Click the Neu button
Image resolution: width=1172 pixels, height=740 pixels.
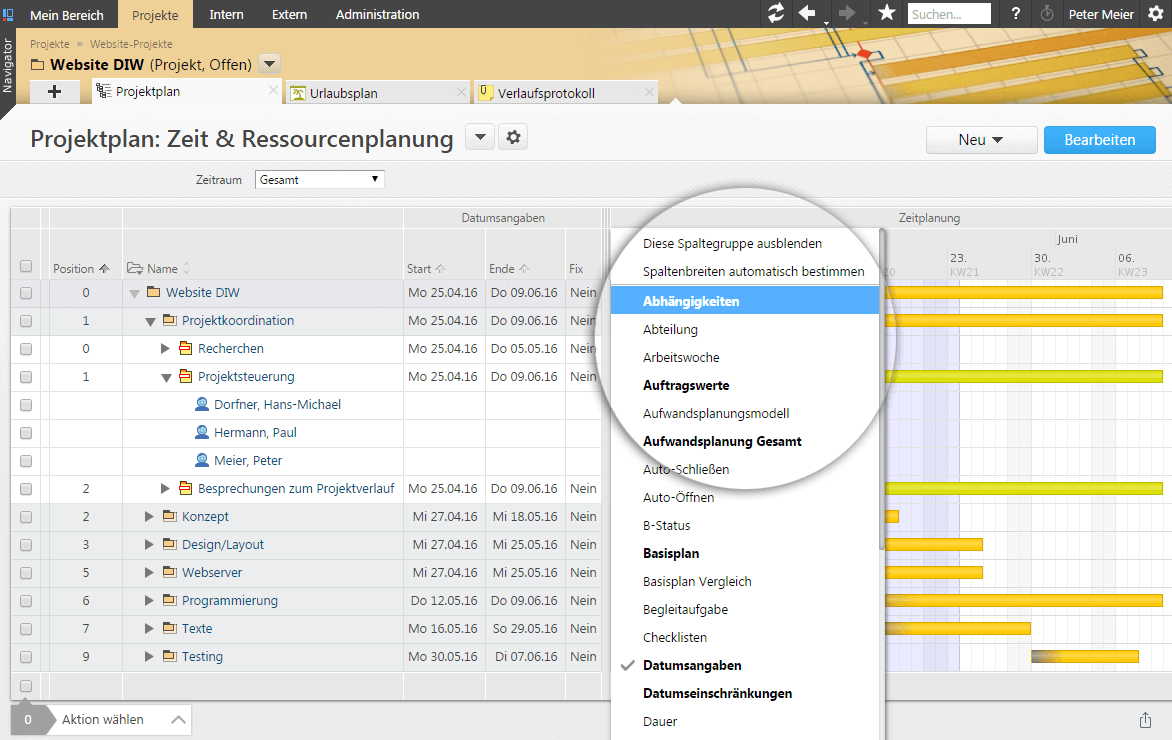coord(980,140)
